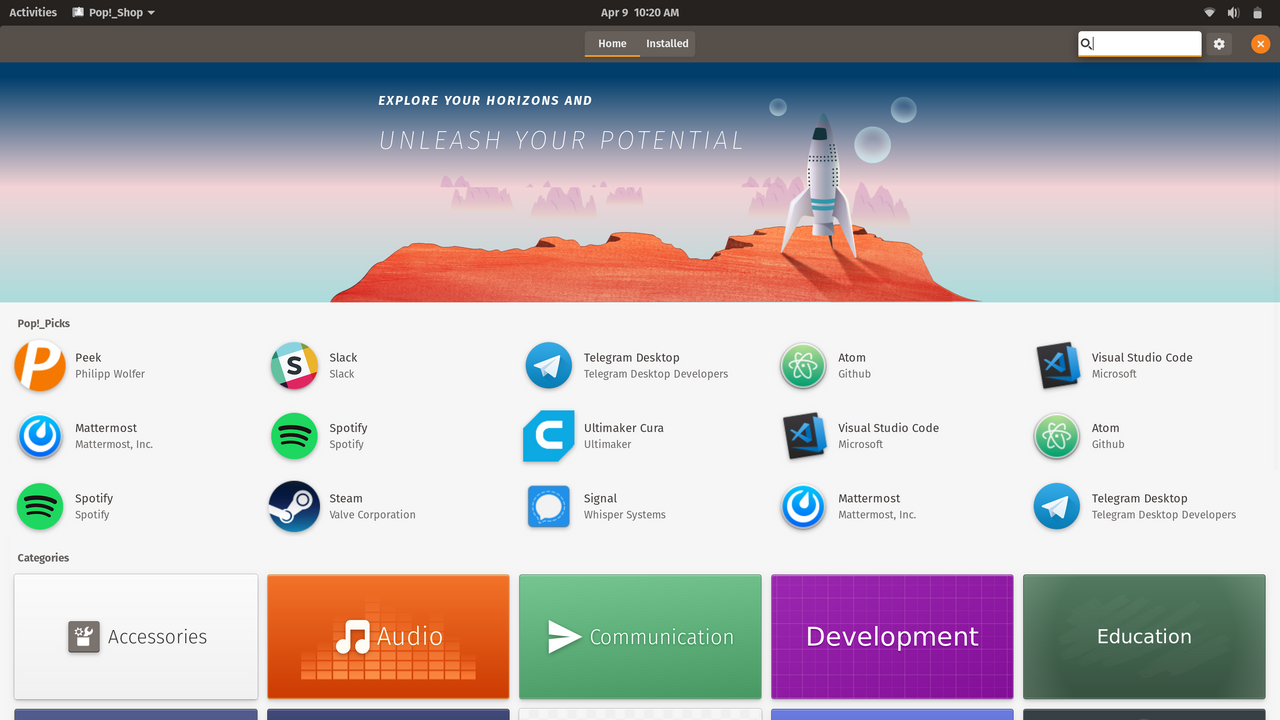The width and height of the screenshot is (1280, 720).
Task: Select the Communication category
Action: [x=640, y=636]
